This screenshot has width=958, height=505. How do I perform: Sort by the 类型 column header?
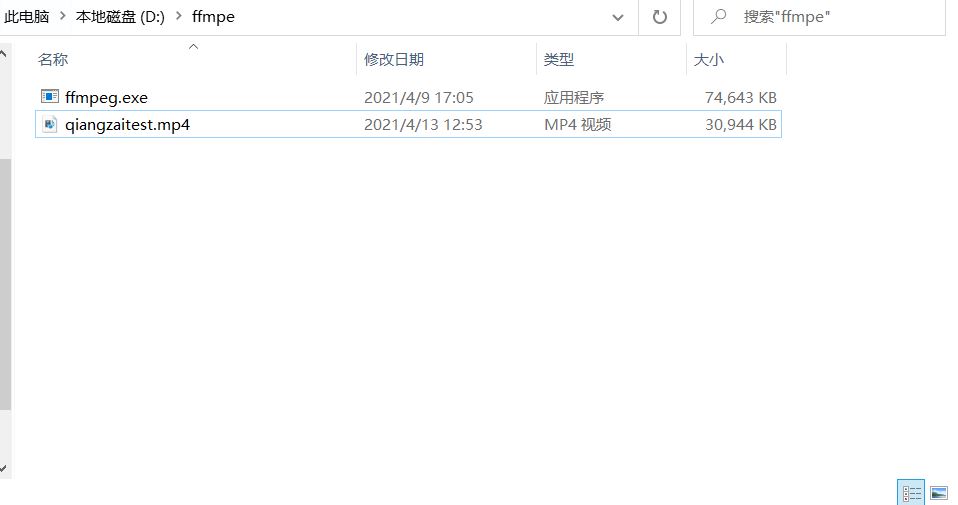558,60
